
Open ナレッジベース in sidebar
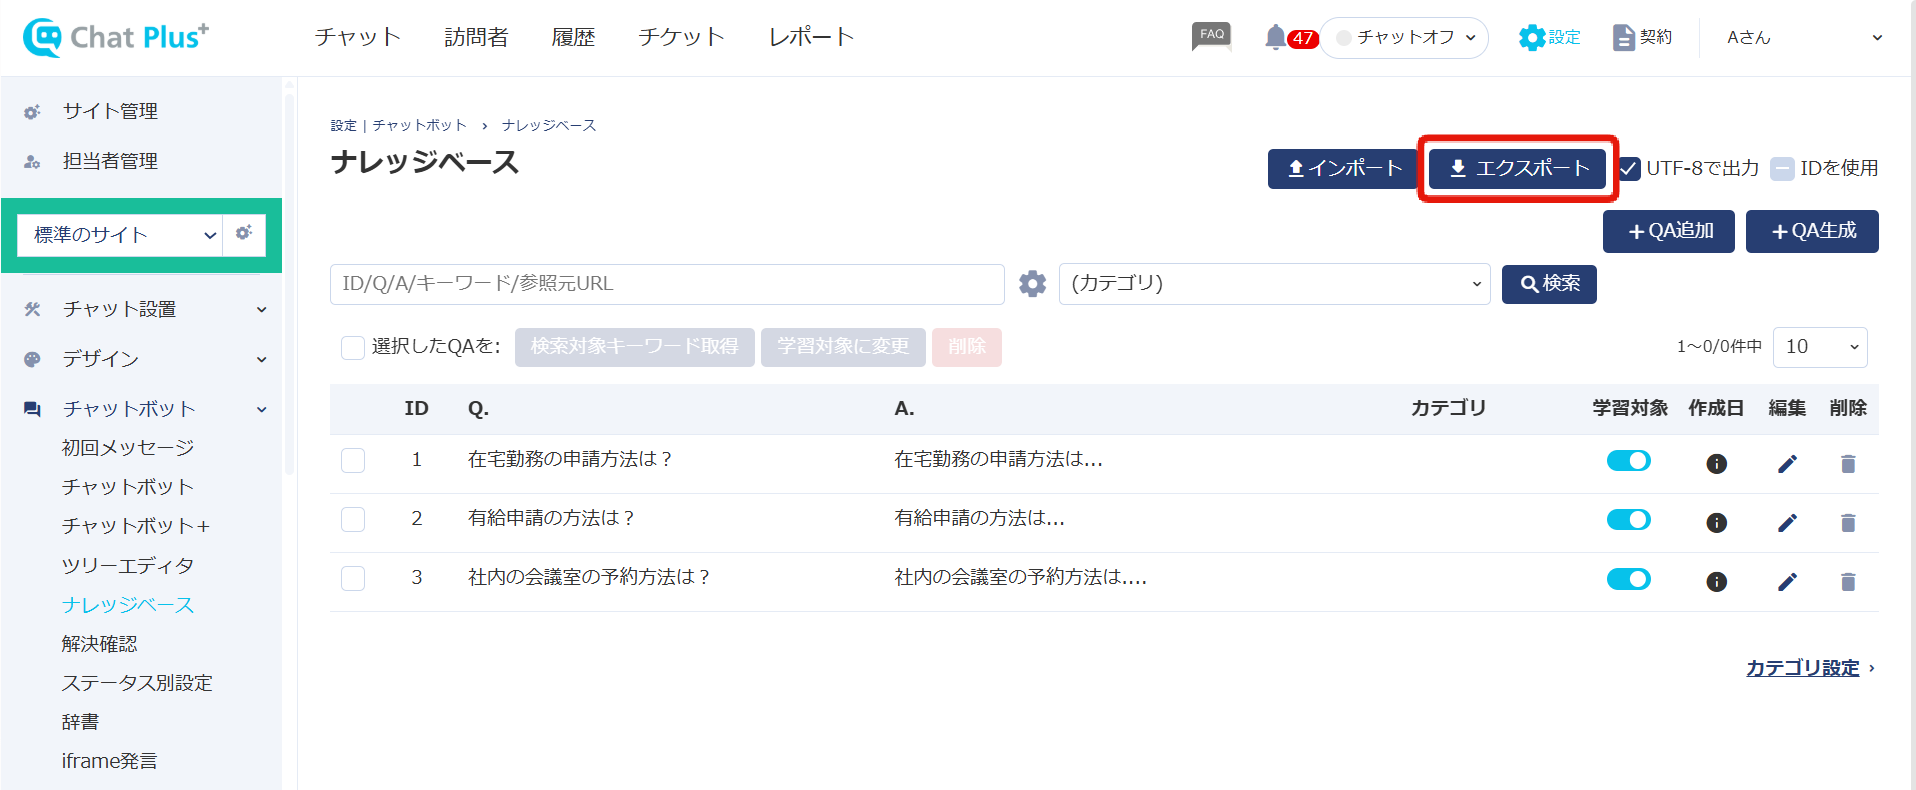(128, 605)
